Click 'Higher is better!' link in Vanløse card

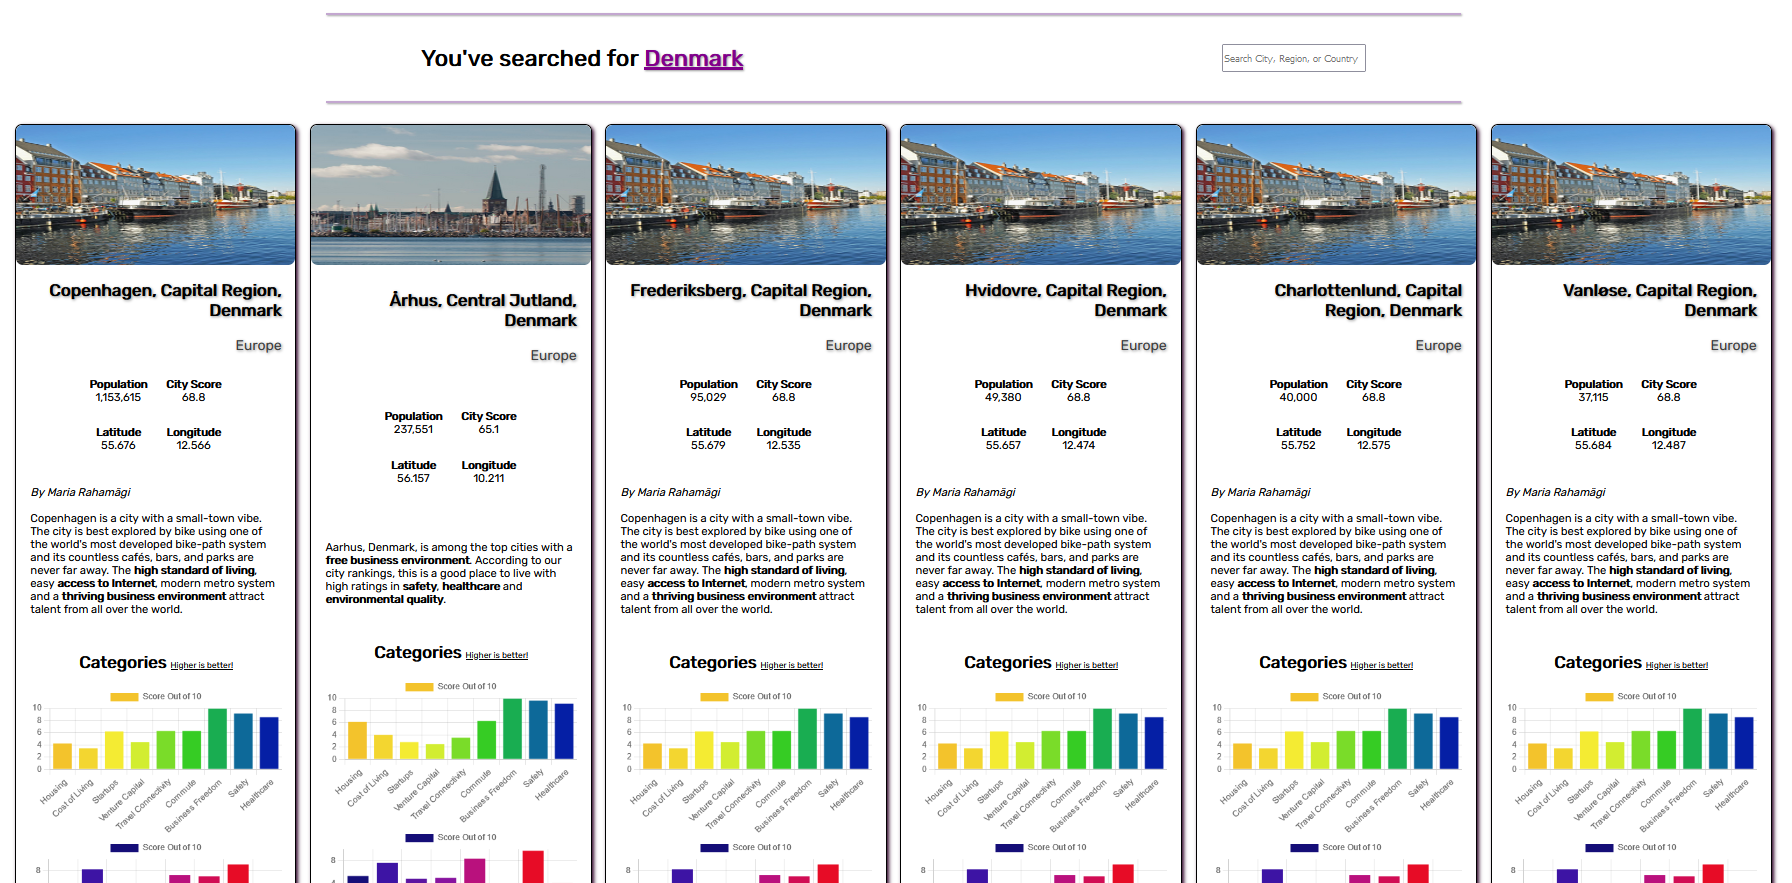[x=1676, y=665]
